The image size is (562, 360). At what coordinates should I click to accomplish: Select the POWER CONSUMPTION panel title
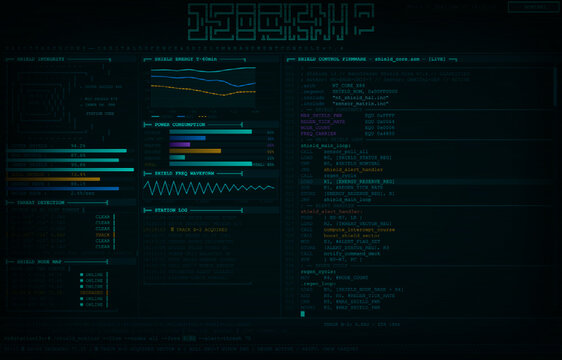(180, 125)
